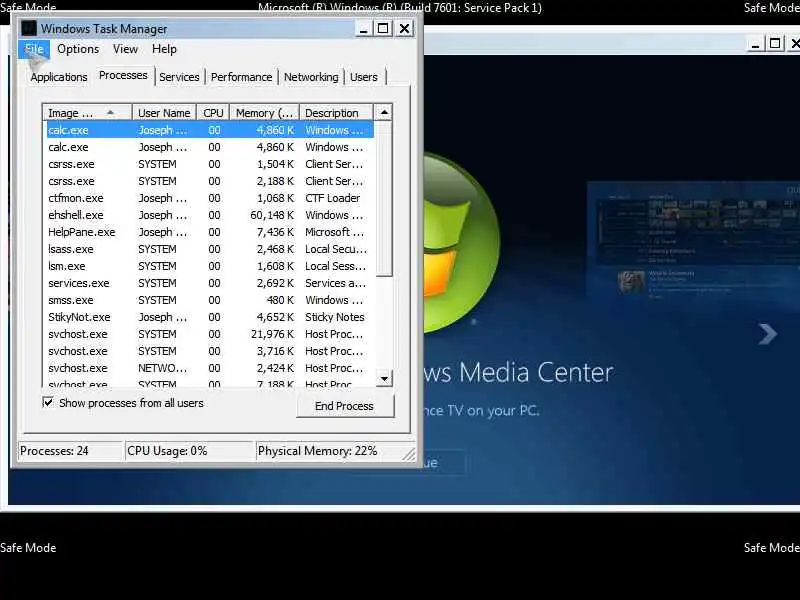
Task: Click the Media Center next arrow
Action: 767,334
